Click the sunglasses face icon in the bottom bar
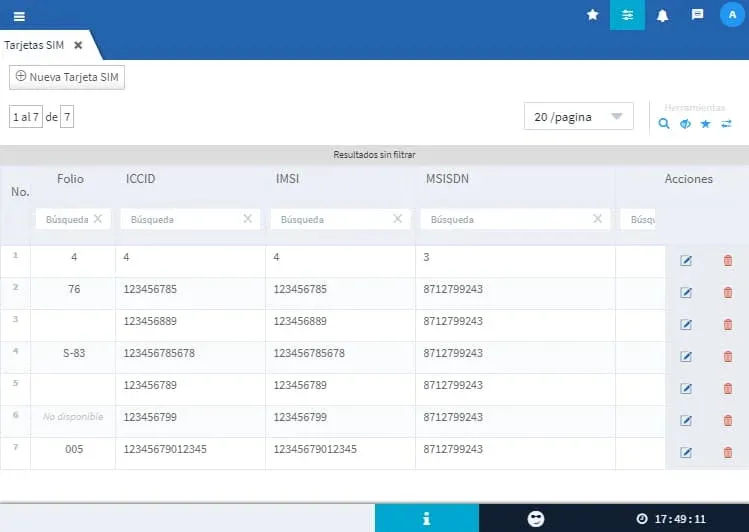Viewport: 749px width, 532px height. pyautogui.click(x=536, y=518)
